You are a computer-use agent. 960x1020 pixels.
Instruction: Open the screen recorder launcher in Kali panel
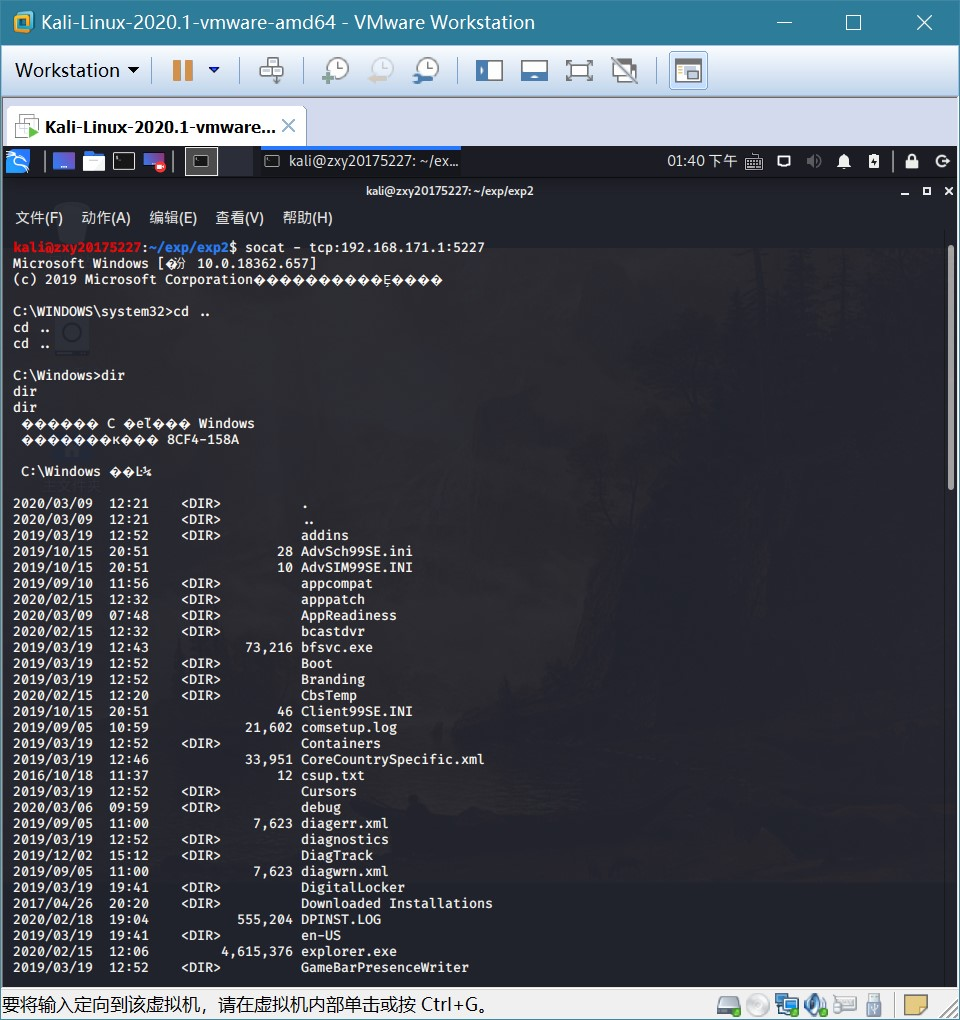pos(155,161)
